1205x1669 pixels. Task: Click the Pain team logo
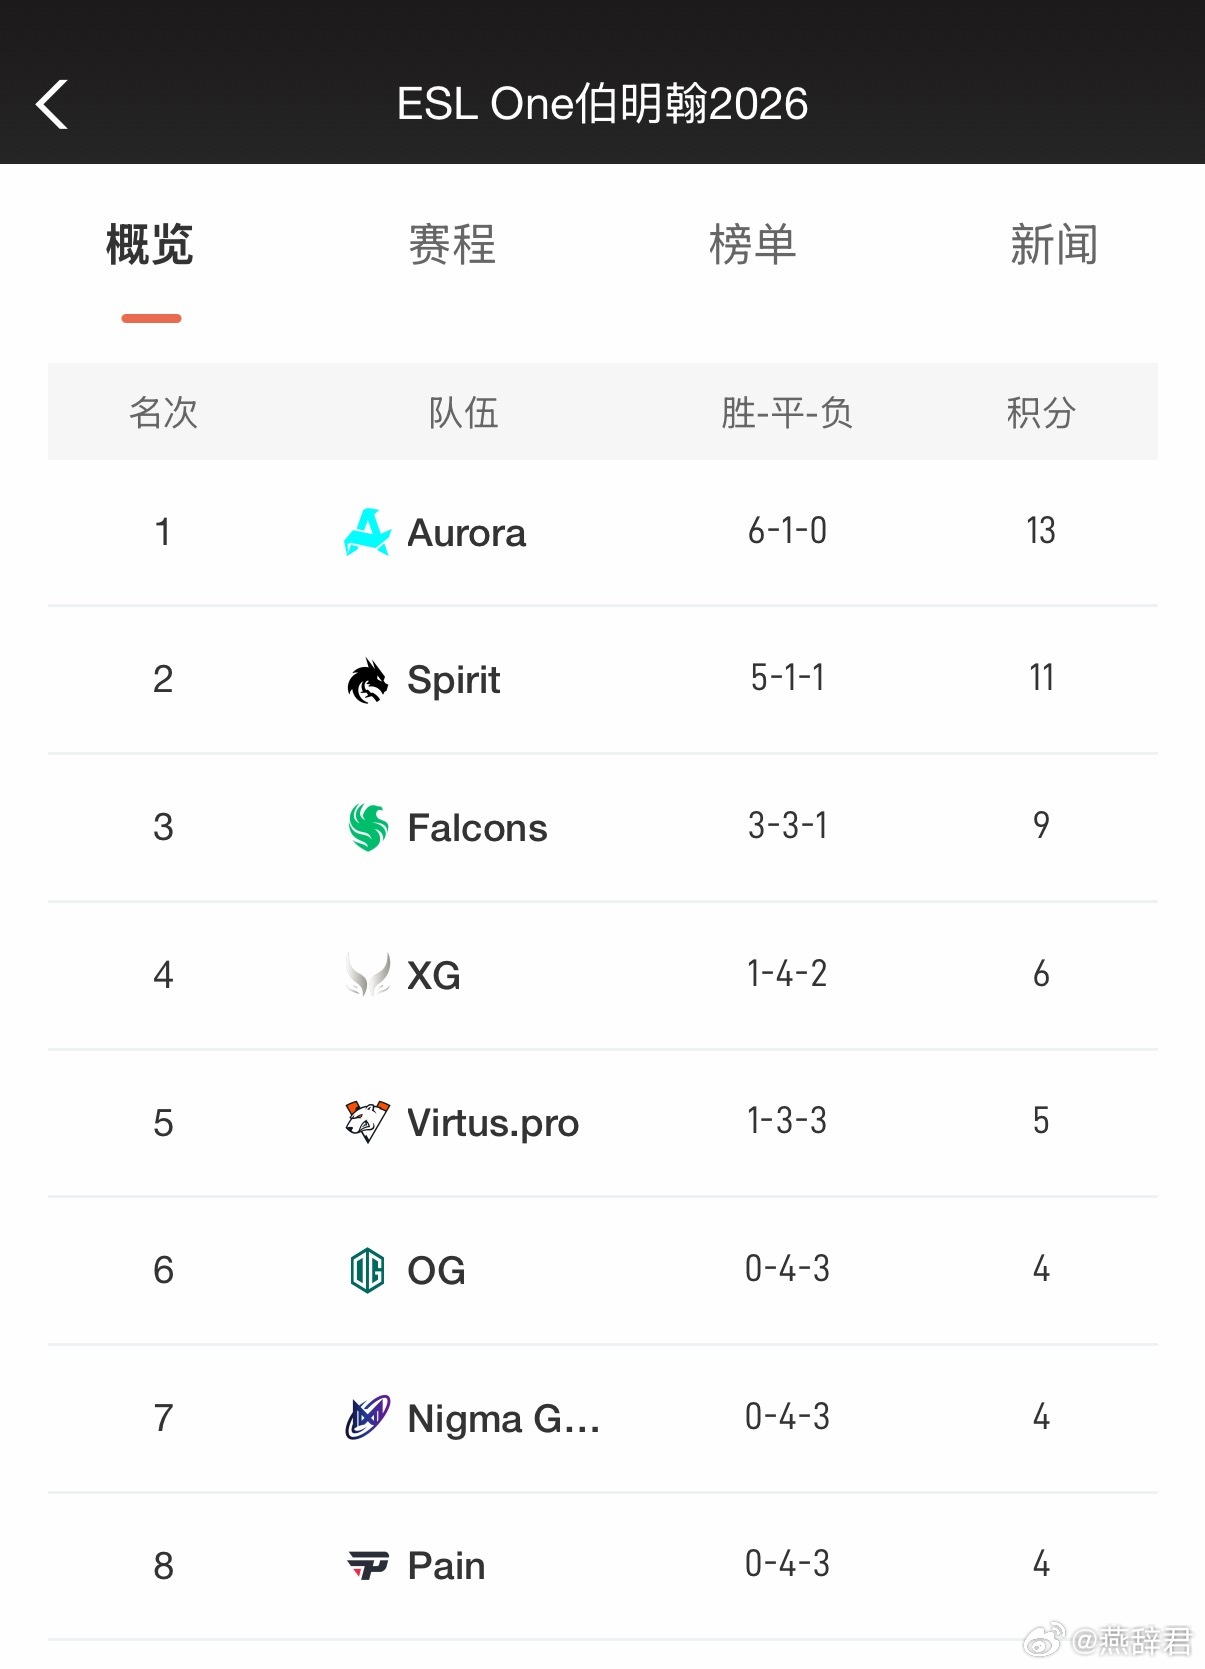coord(367,1565)
